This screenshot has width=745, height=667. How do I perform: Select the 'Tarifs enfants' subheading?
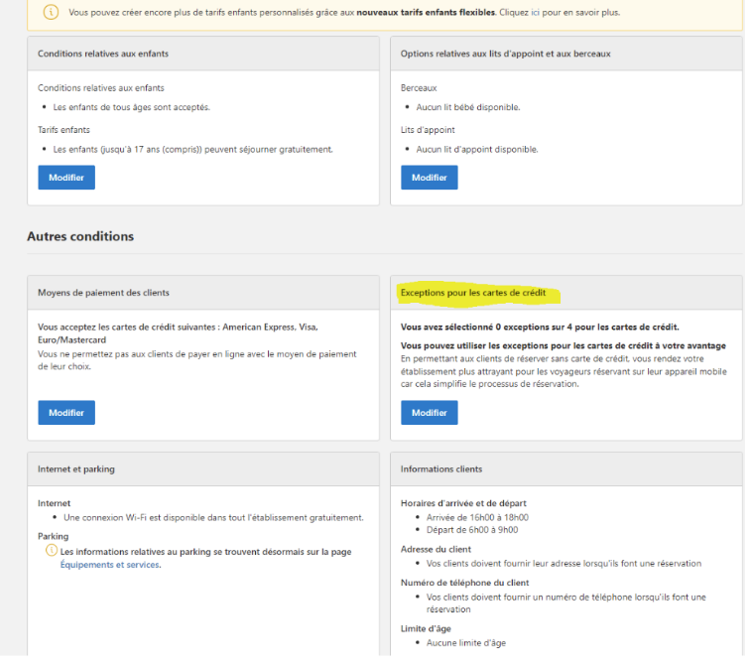pos(64,129)
